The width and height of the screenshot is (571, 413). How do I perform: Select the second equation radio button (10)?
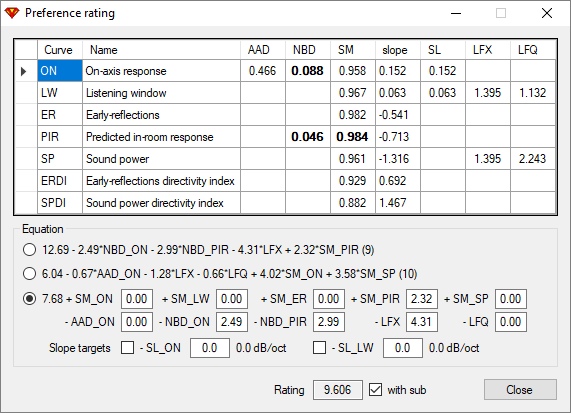pyautogui.click(x=29, y=274)
